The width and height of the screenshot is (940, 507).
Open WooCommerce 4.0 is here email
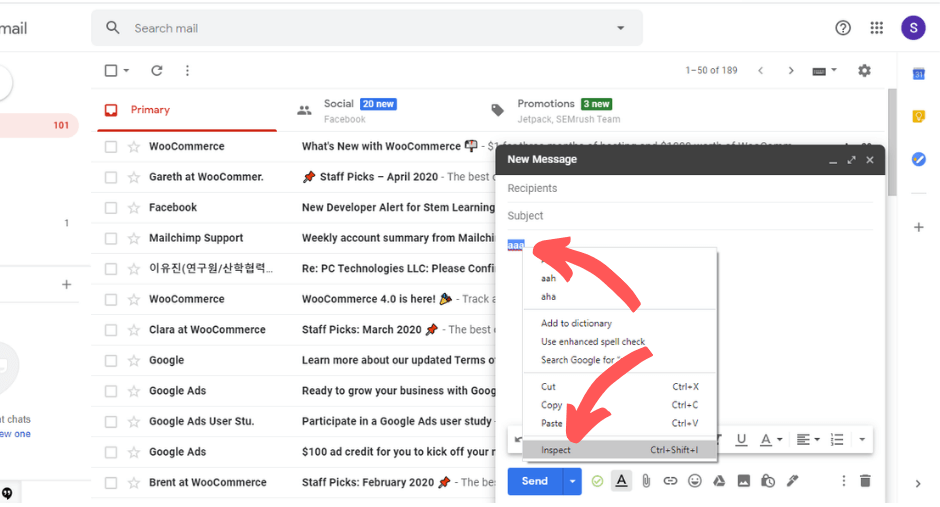click(293, 299)
